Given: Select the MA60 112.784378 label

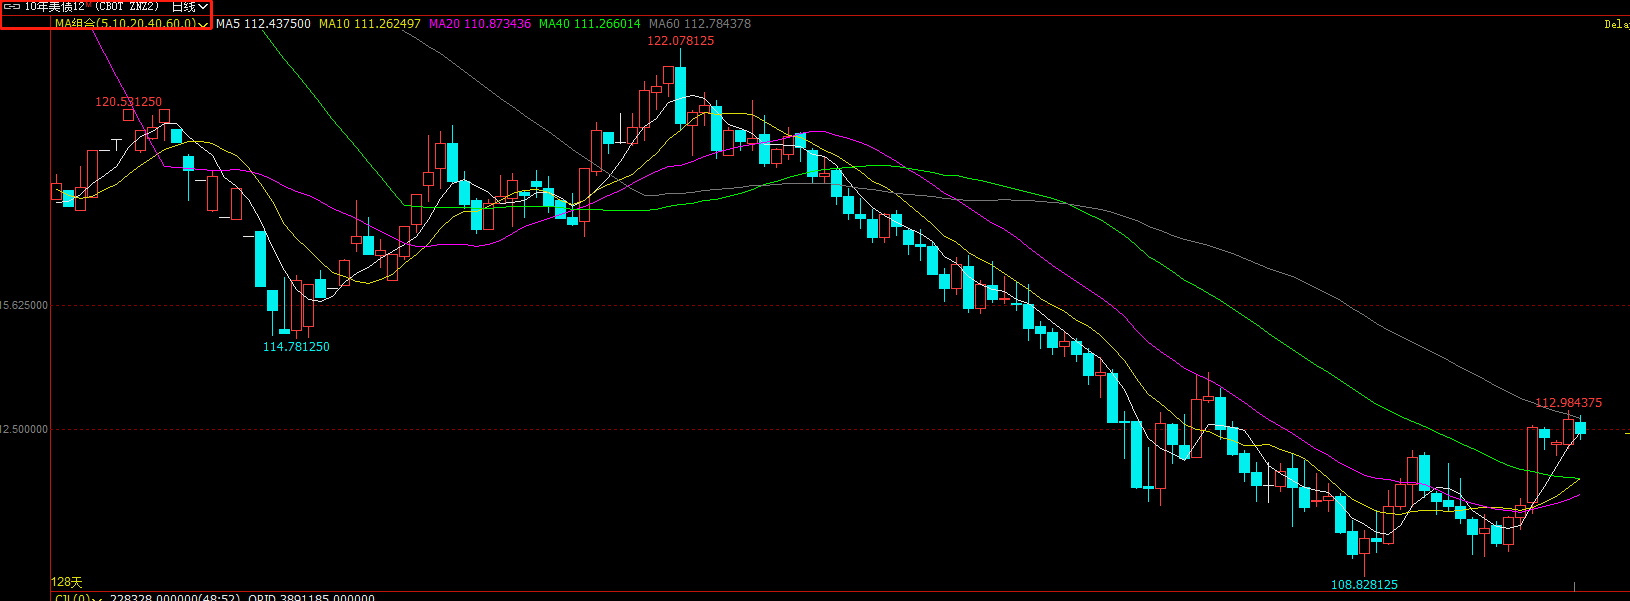Looking at the screenshot, I should point(700,23).
